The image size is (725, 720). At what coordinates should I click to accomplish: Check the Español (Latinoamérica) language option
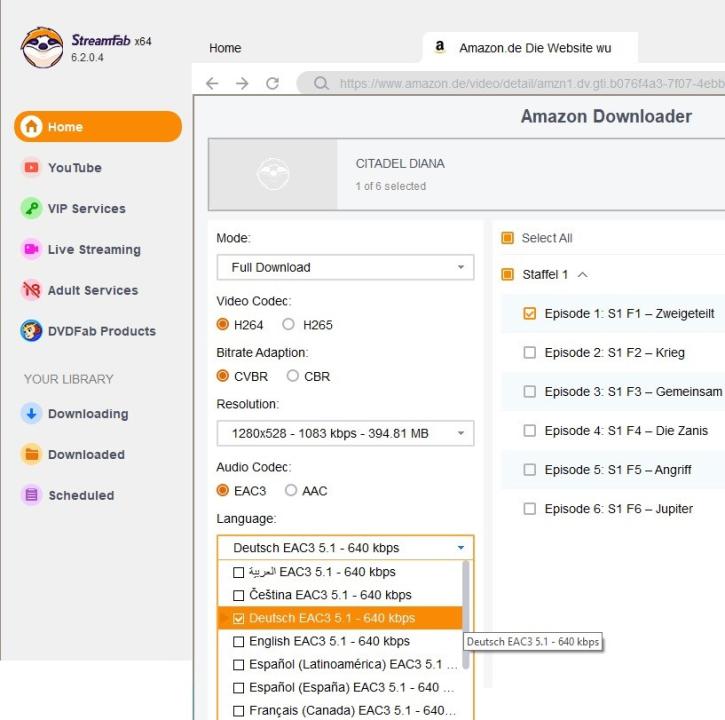click(x=238, y=665)
